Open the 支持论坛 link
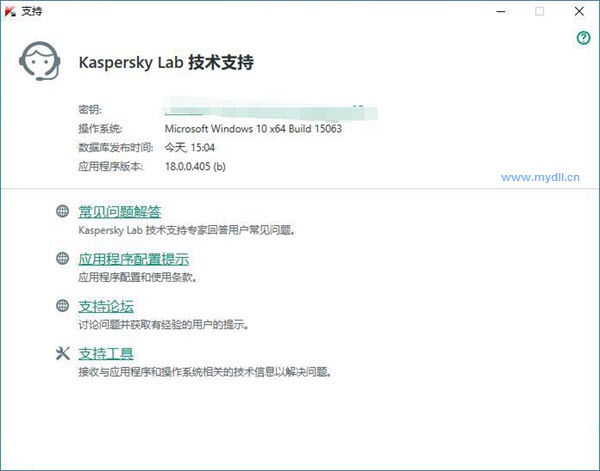 pyautogui.click(x=106, y=306)
